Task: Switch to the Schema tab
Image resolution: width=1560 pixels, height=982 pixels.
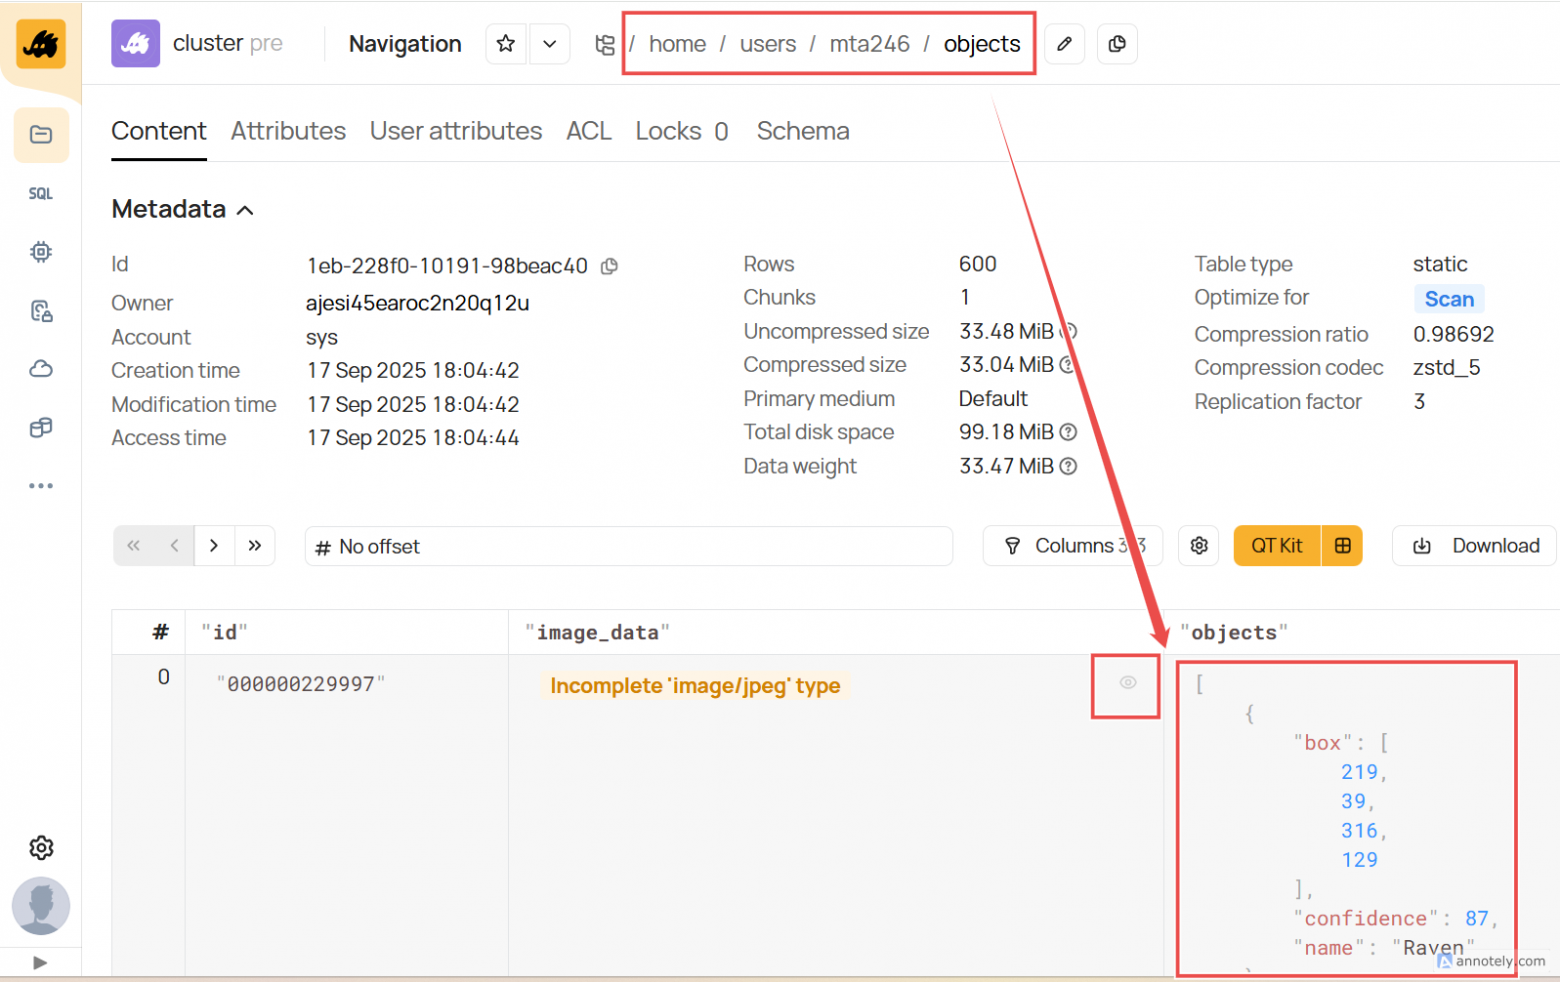Action: 803,131
